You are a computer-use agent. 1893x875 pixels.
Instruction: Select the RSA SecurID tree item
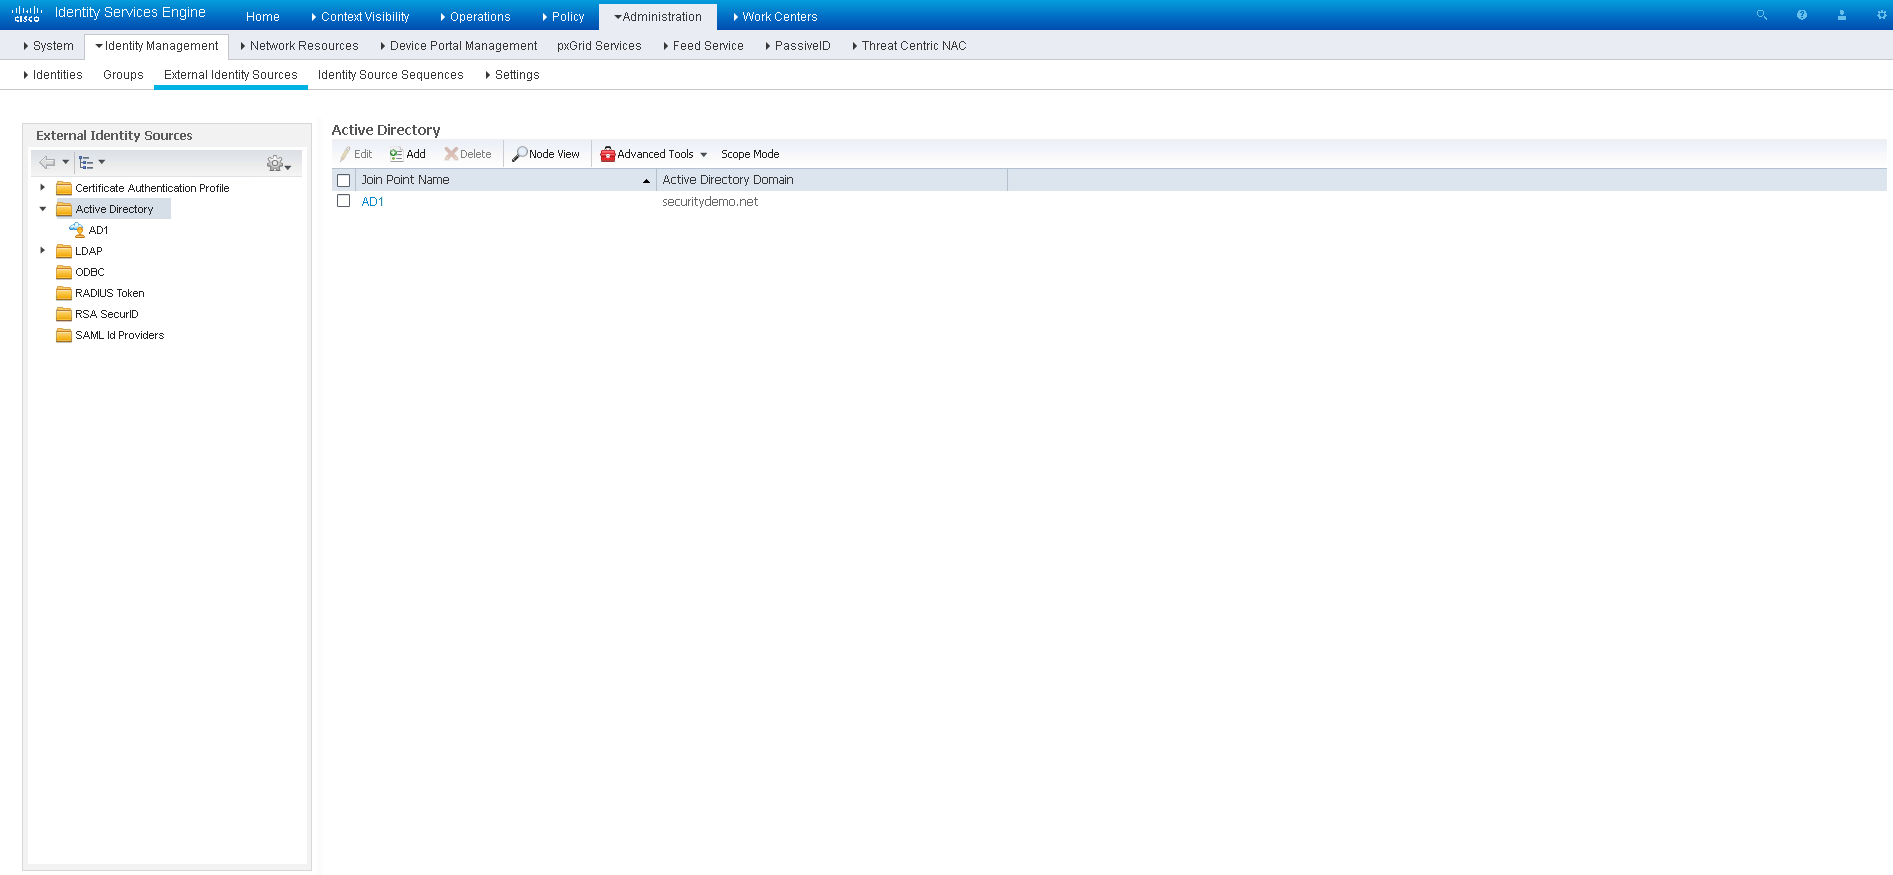107,314
